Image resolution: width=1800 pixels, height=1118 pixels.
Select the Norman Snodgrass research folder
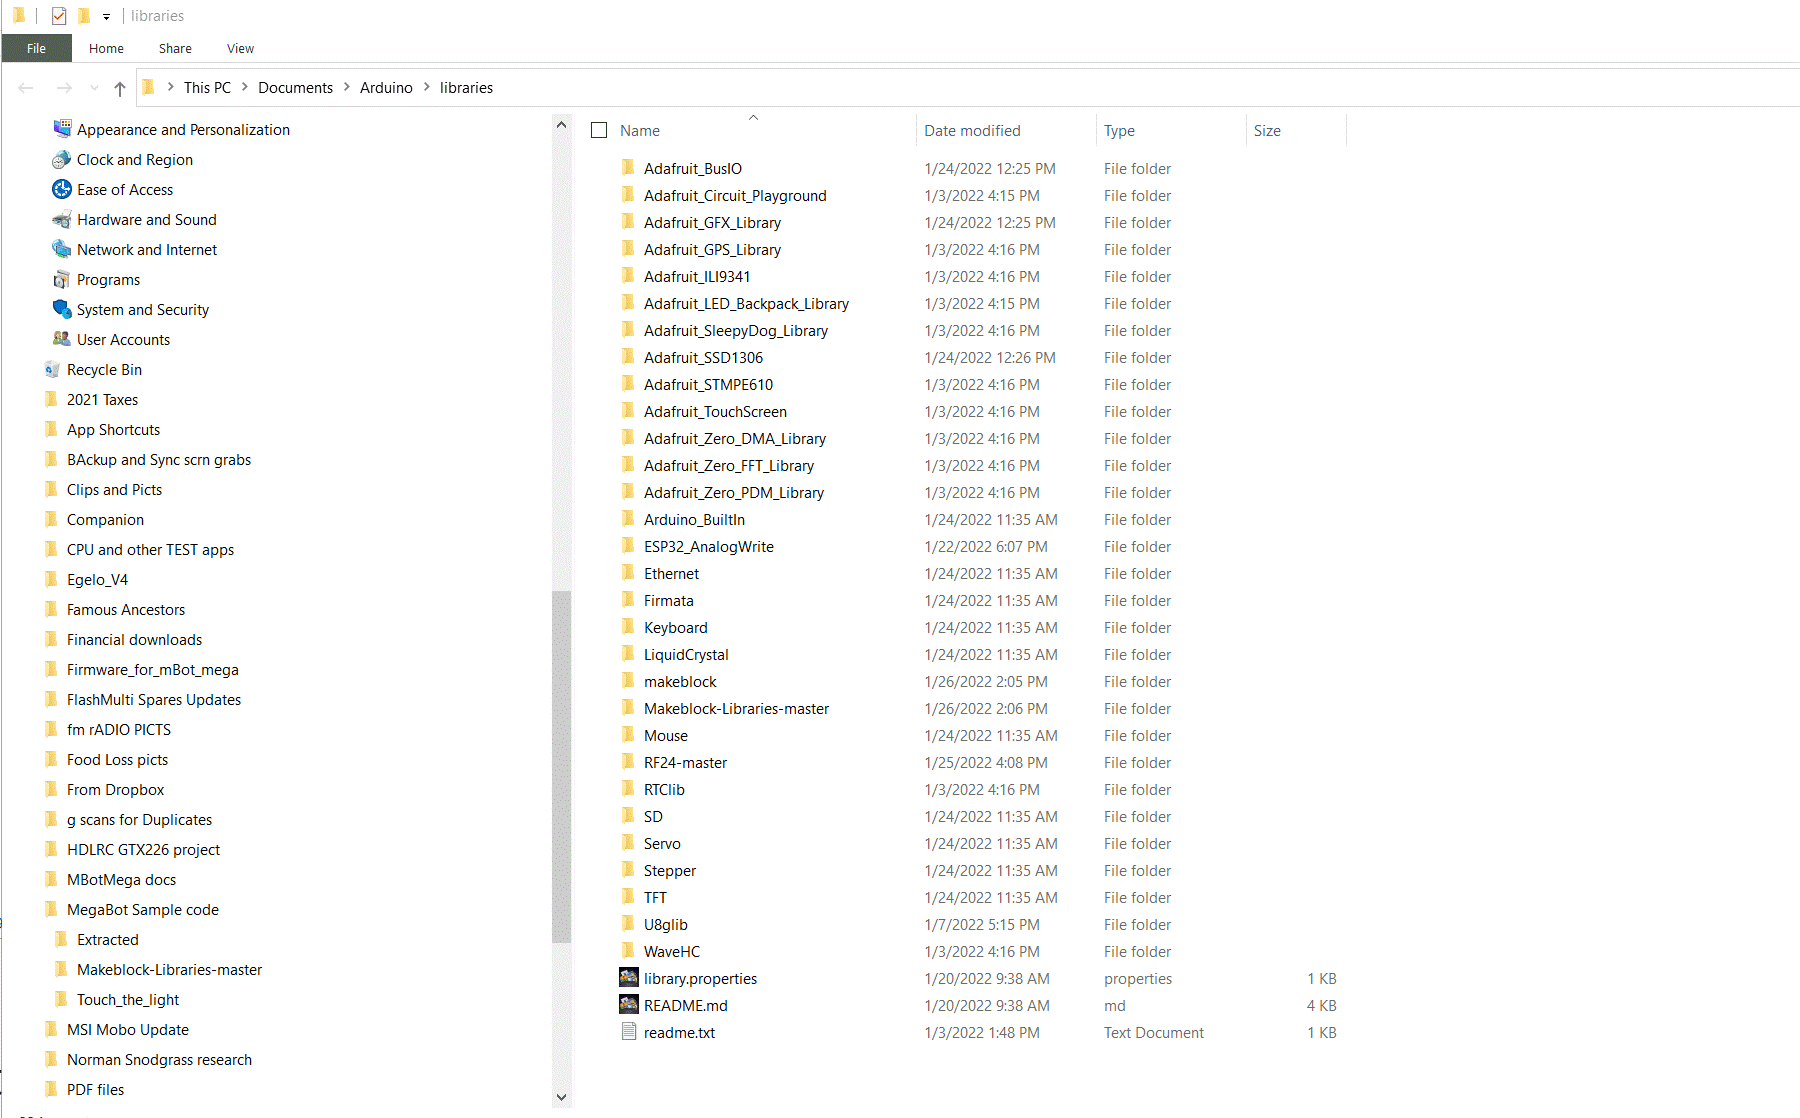[159, 1060]
